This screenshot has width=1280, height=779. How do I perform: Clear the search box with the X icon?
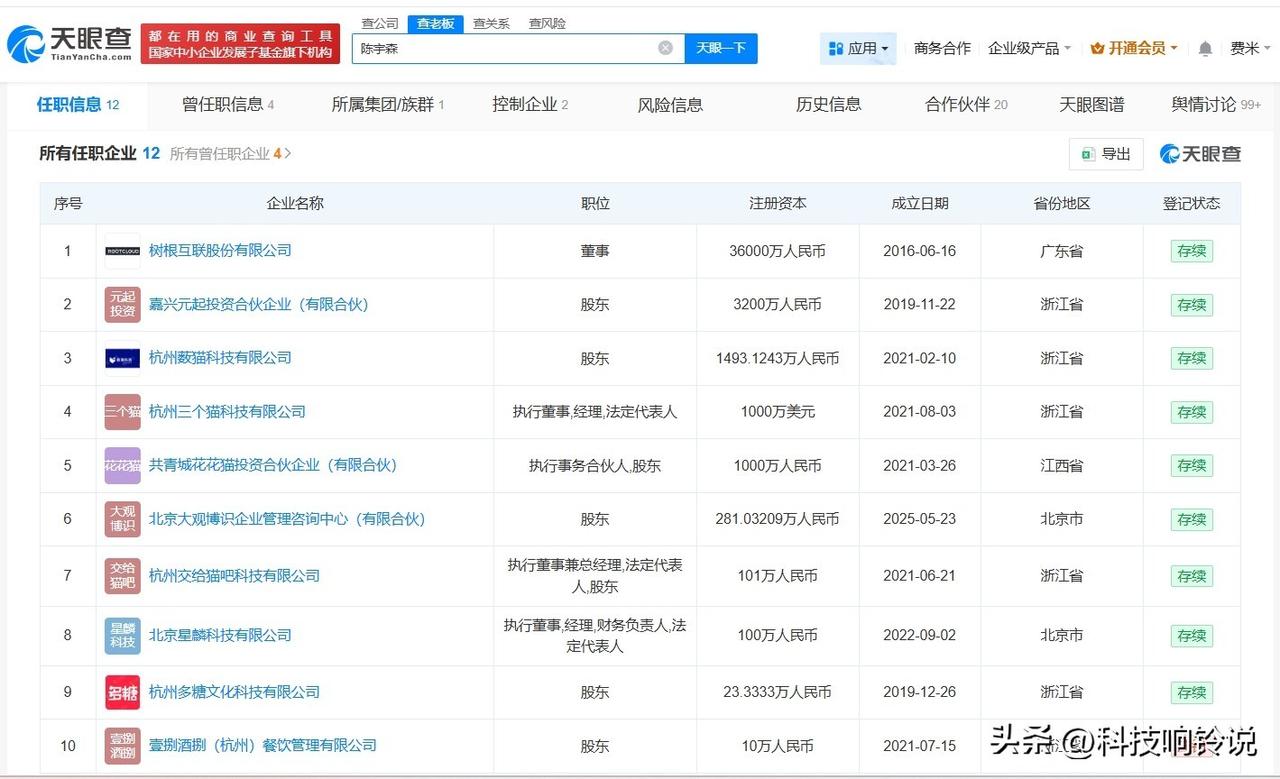665,48
